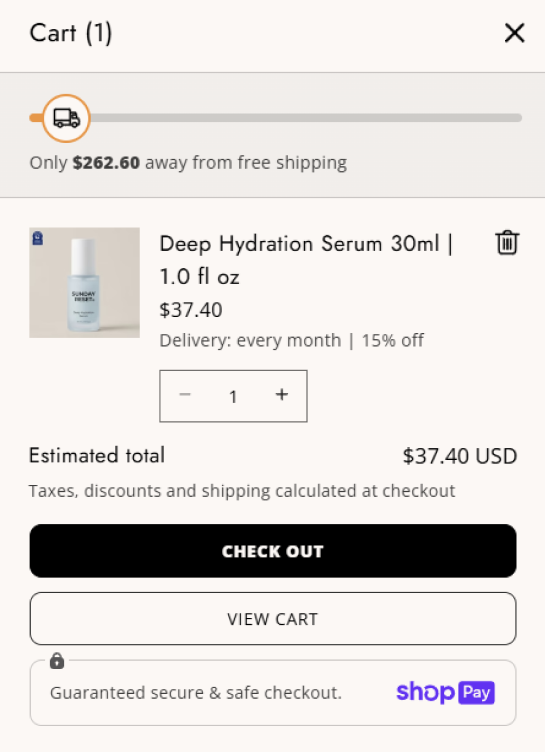
Task: Click the padlock secure checkout icon
Action: pyautogui.click(x=57, y=660)
